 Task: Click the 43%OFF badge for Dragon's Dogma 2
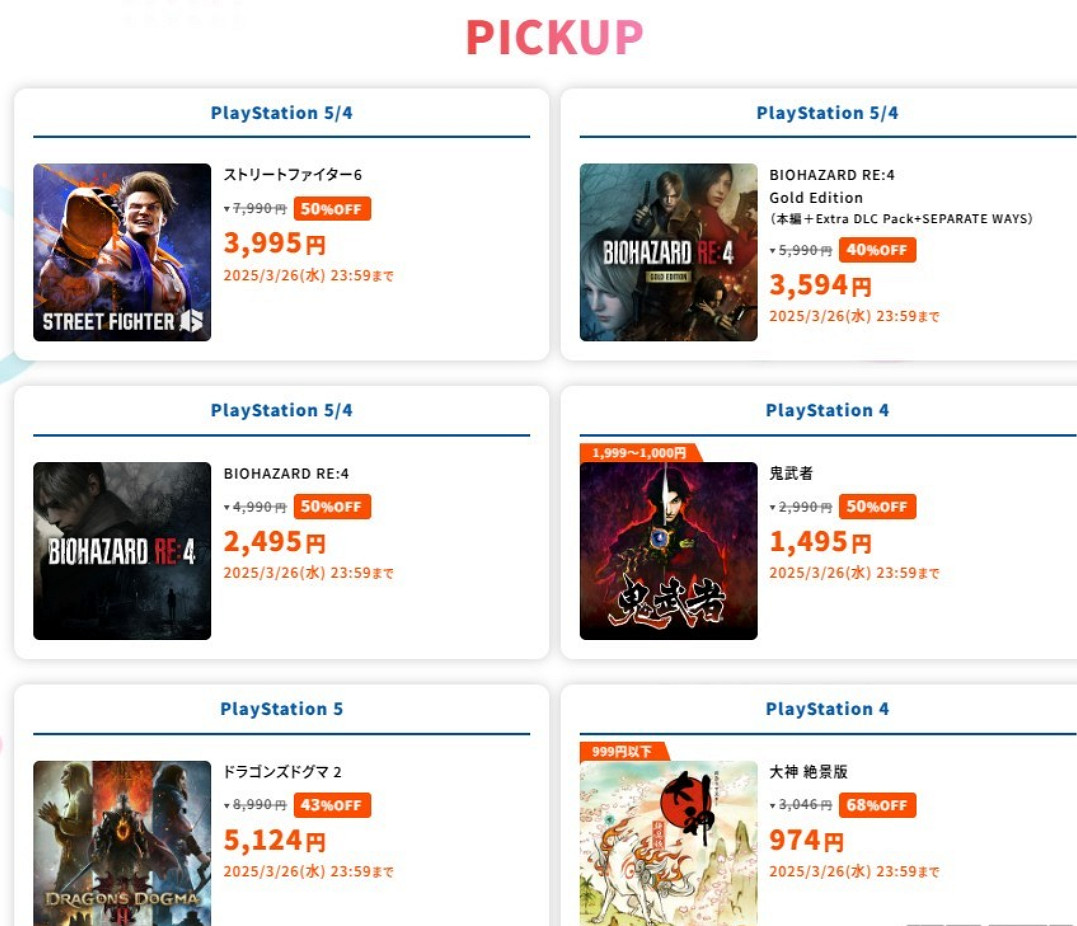point(332,805)
